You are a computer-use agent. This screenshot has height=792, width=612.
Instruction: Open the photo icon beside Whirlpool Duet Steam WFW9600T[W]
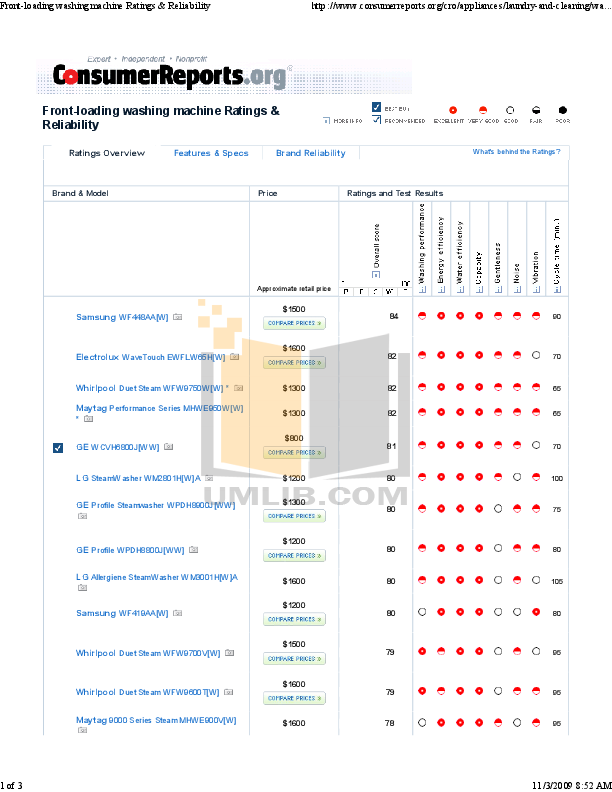pos(229,692)
